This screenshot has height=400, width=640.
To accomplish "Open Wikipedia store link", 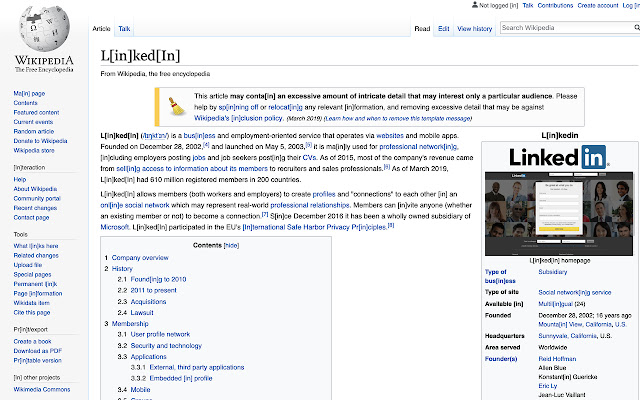I will tap(34, 150).
